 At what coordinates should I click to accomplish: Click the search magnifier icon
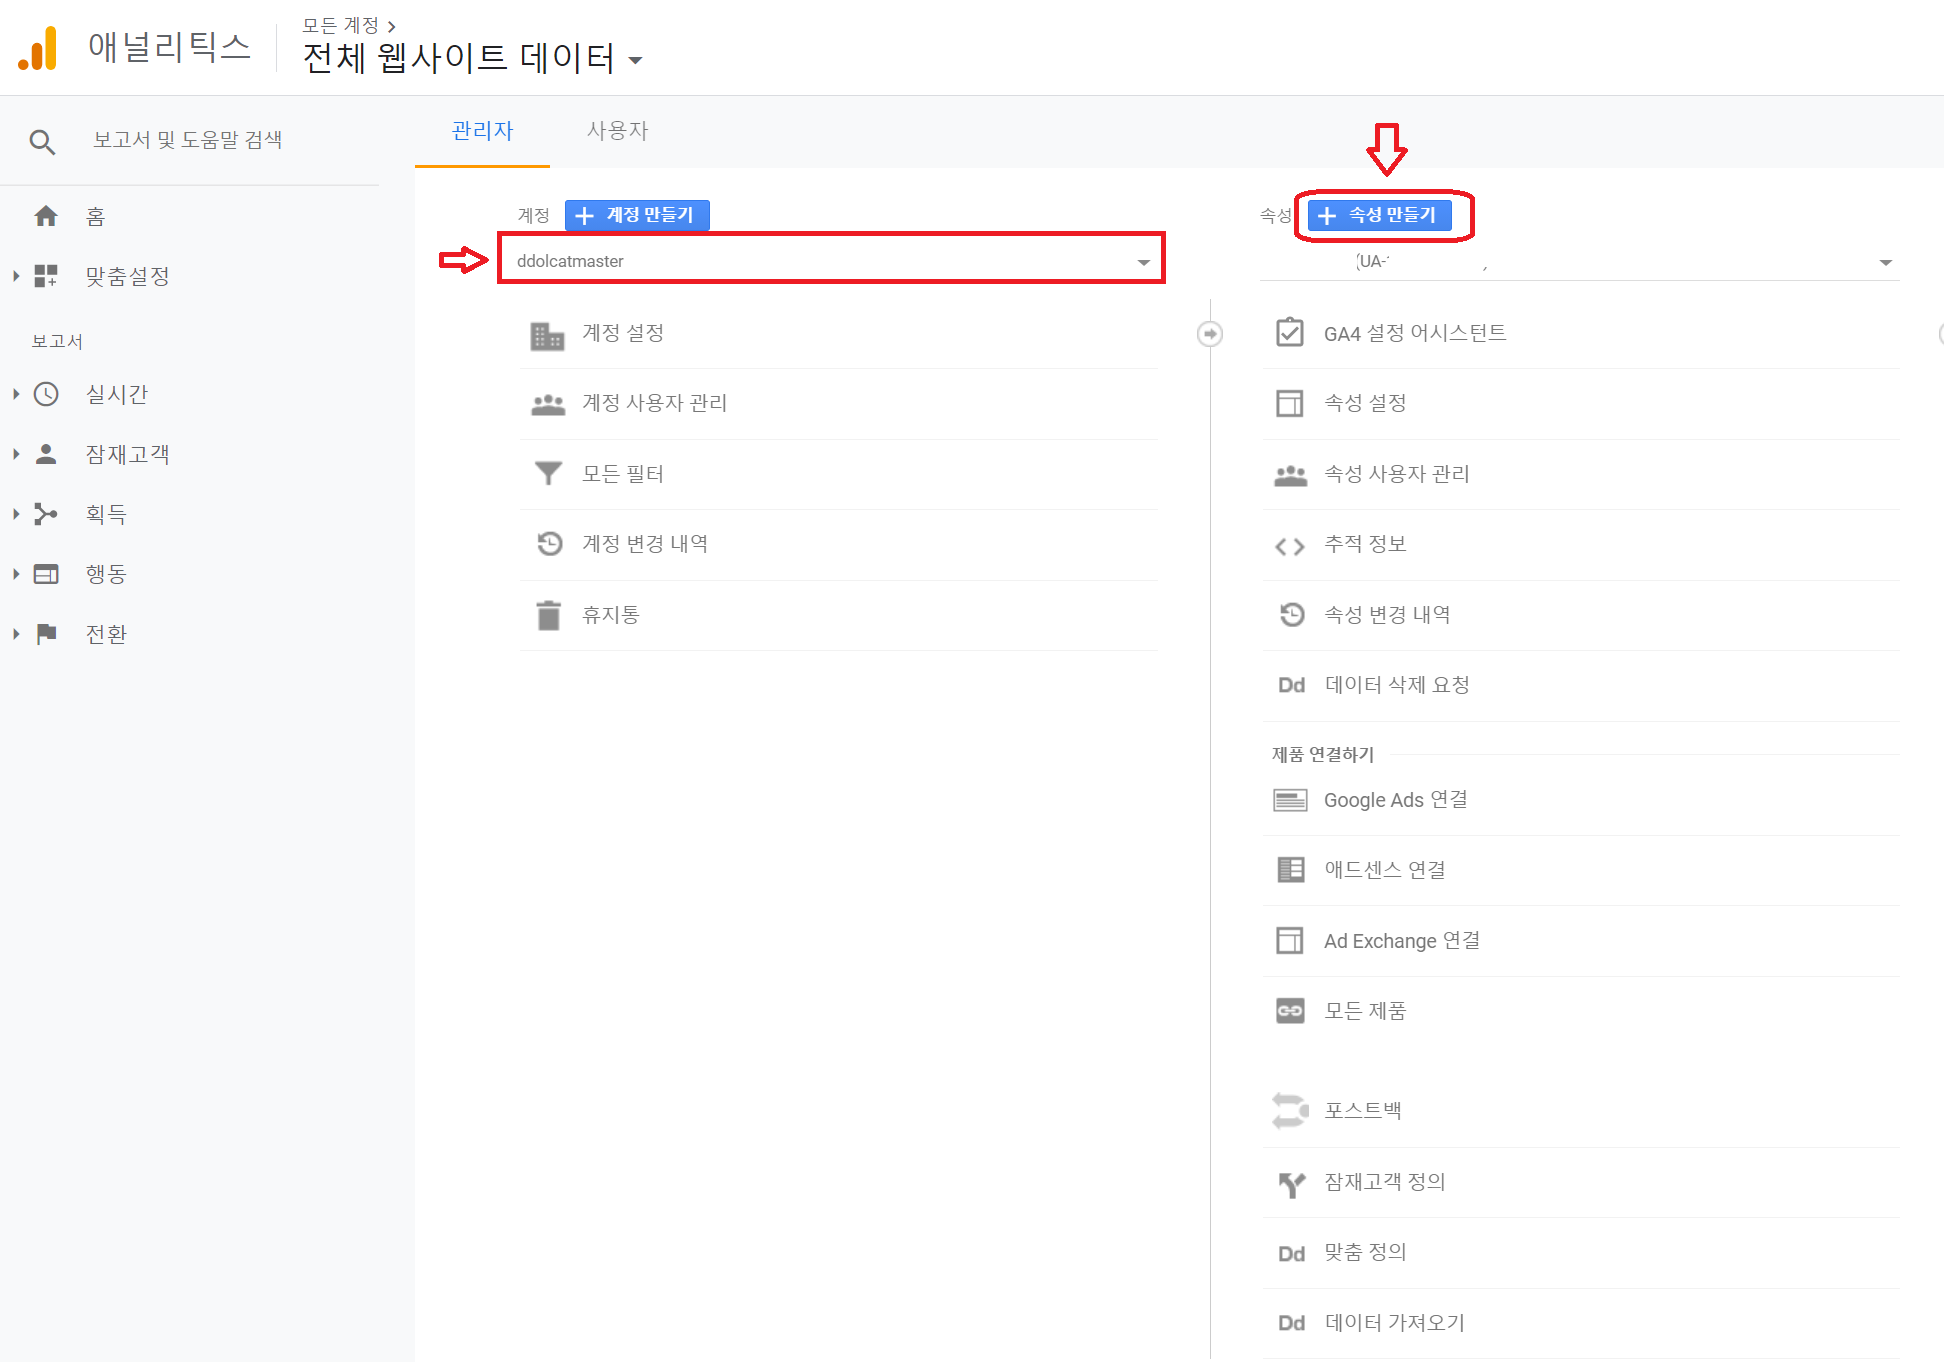42,141
